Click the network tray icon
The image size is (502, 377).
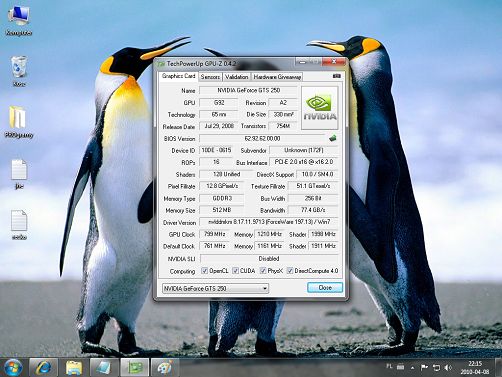tap(436, 367)
